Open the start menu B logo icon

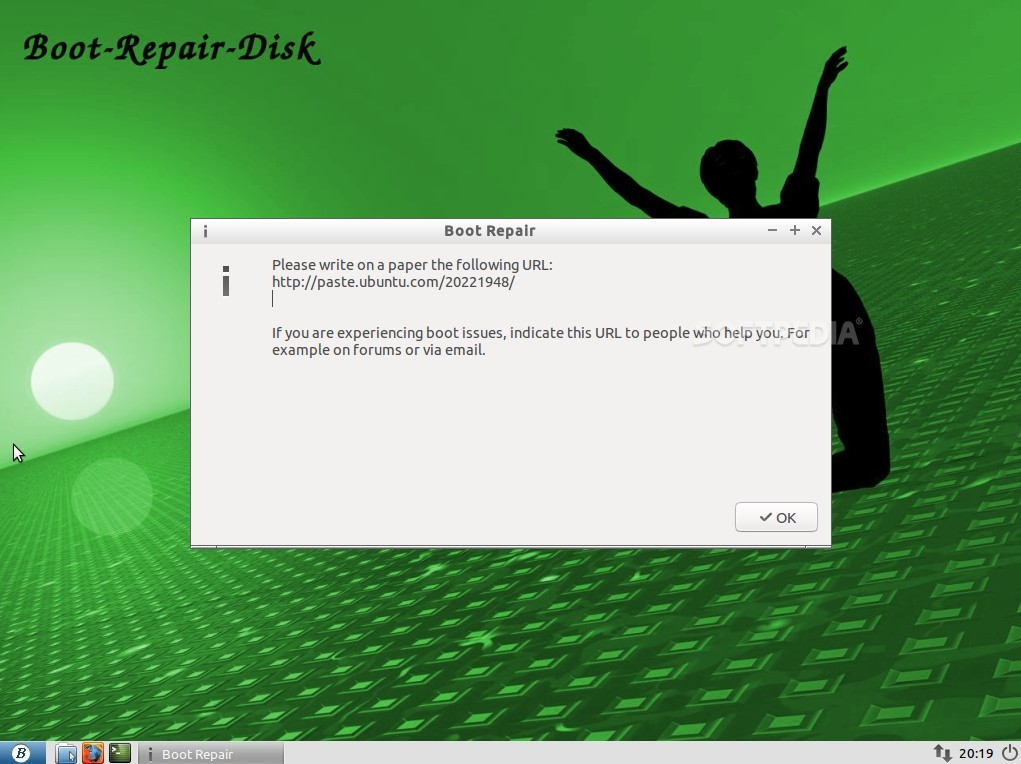(21, 754)
